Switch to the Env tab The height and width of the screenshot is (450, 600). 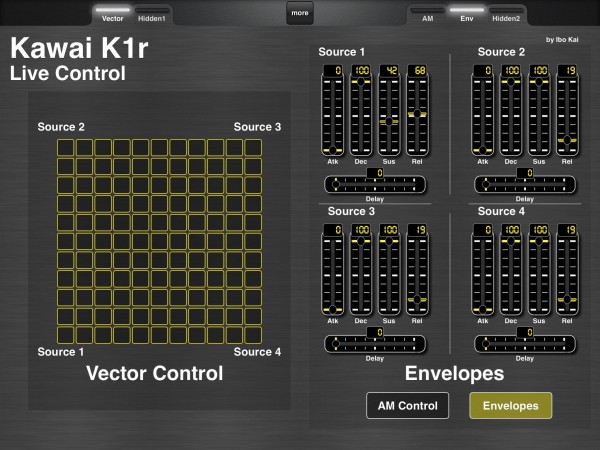click(467, 15)
